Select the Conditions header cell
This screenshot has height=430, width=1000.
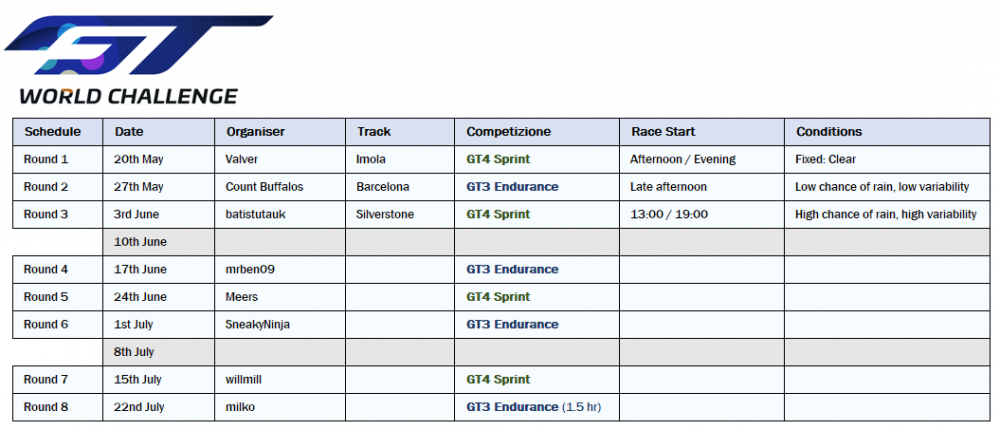[829, 132]
